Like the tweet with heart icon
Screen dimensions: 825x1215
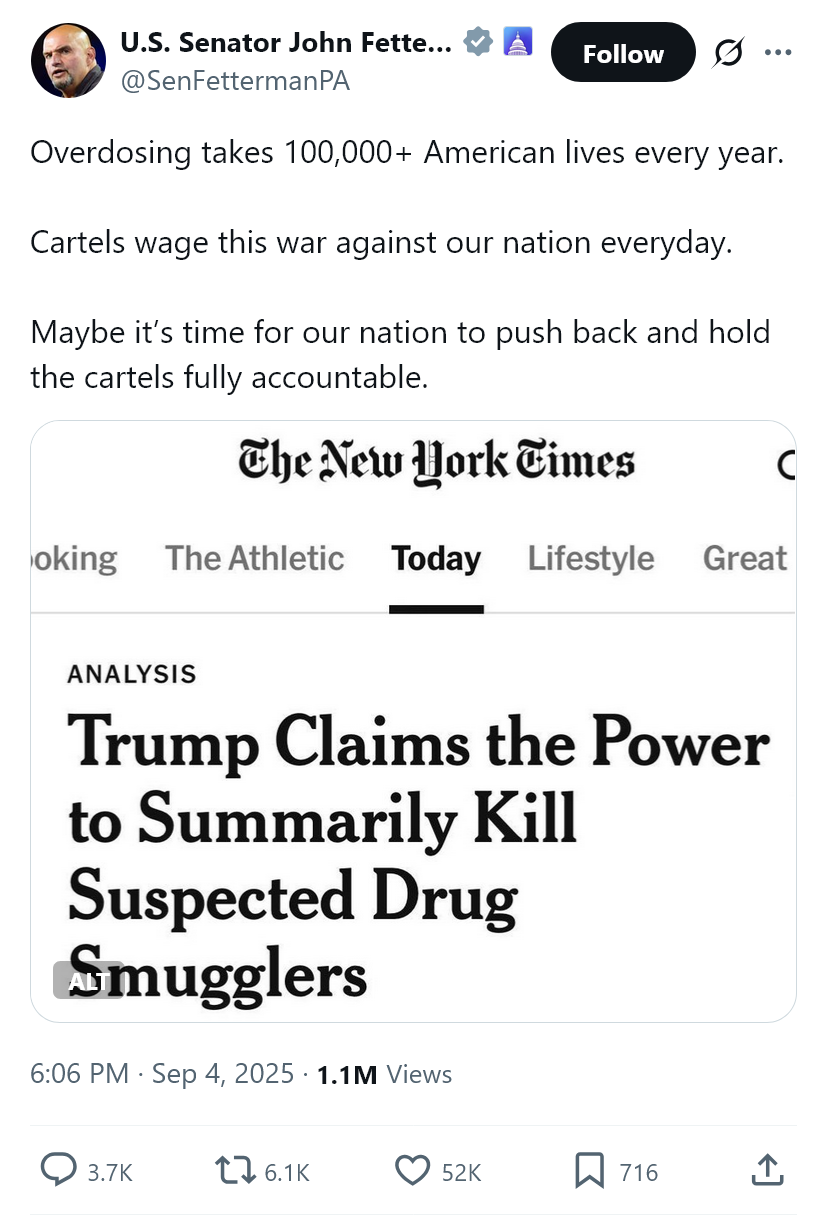pos(412,1171)
